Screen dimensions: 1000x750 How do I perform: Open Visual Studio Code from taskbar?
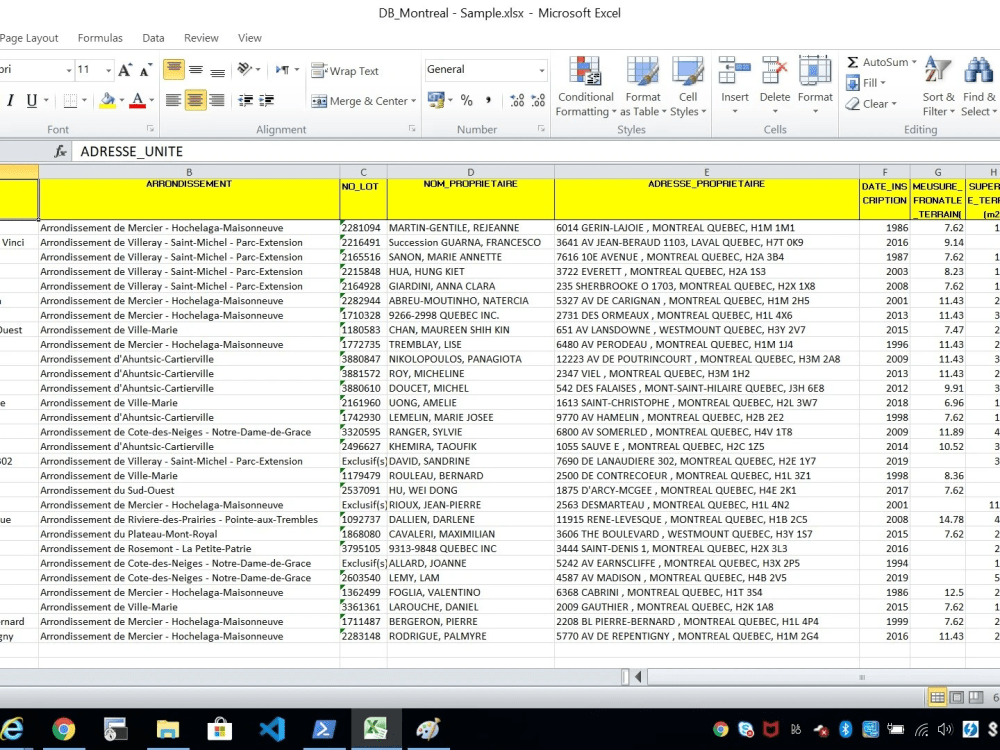pos(272,729)
